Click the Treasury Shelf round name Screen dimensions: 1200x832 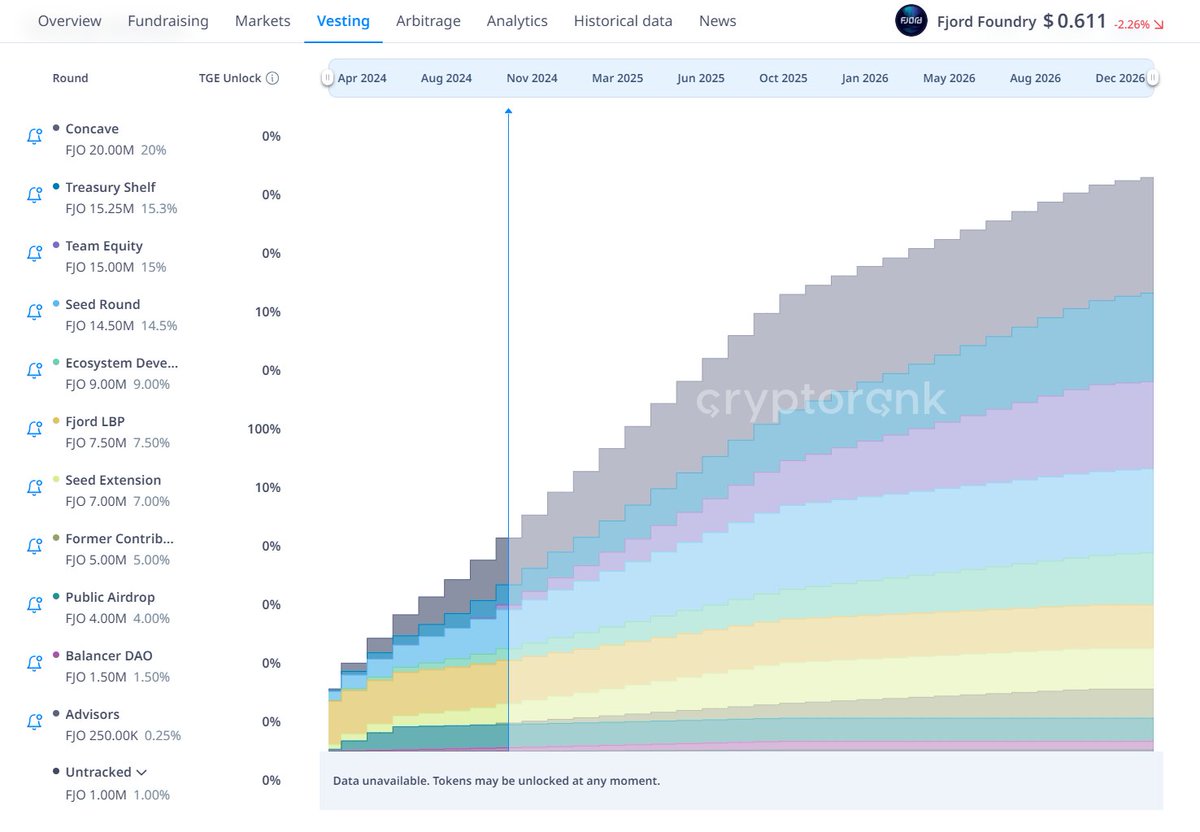click(110, 187)
